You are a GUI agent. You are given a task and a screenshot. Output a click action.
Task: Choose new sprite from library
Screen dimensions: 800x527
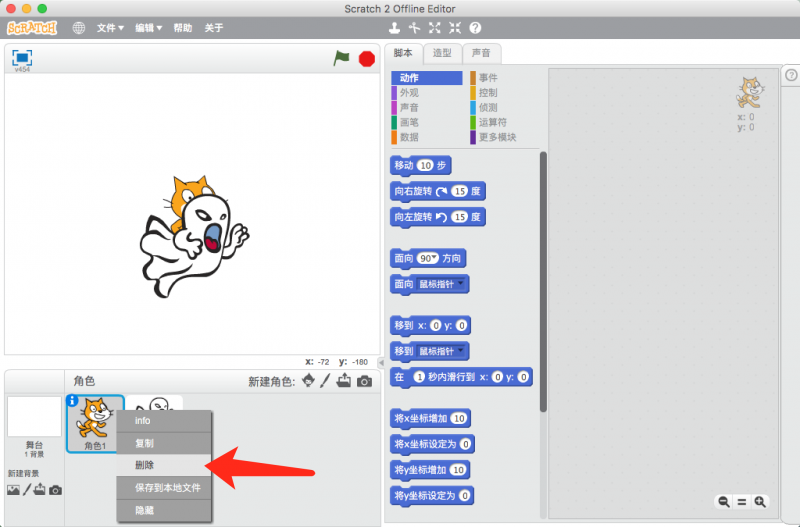coord(308,381)
